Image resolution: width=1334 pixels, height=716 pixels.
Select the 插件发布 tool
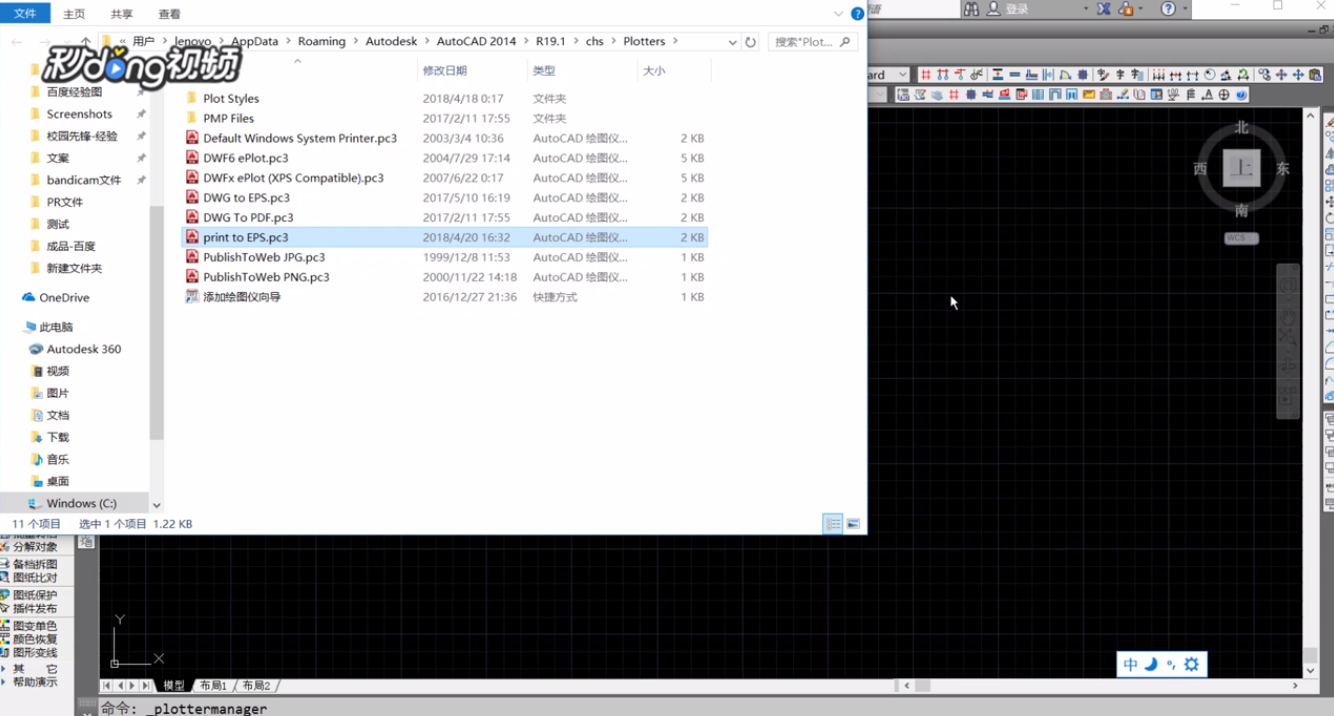pyautogui.click(x=35, y=609)
